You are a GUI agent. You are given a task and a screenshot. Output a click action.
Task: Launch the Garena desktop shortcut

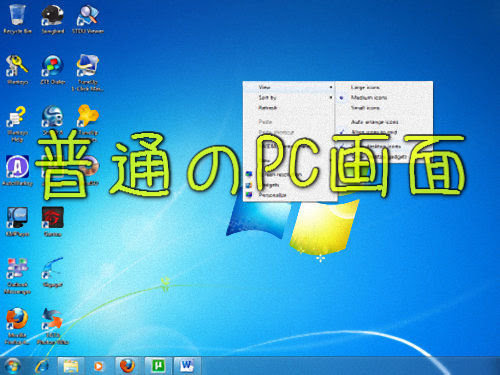[x=53, y=222]
